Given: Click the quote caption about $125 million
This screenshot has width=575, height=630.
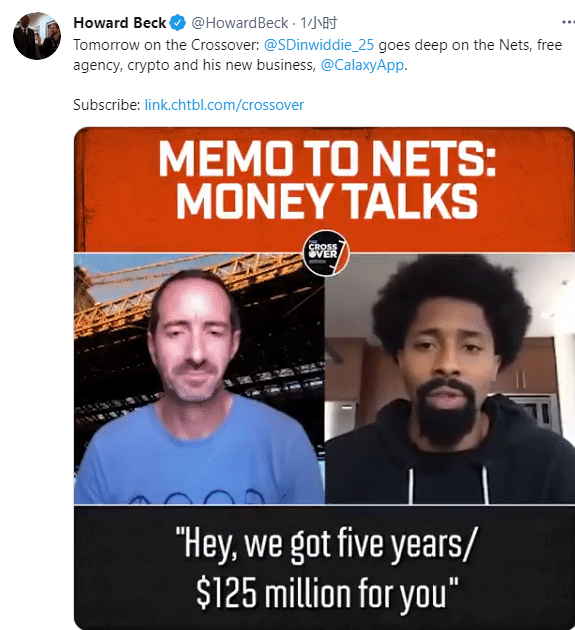Looking at the screenshot, I should pos(326,568).
